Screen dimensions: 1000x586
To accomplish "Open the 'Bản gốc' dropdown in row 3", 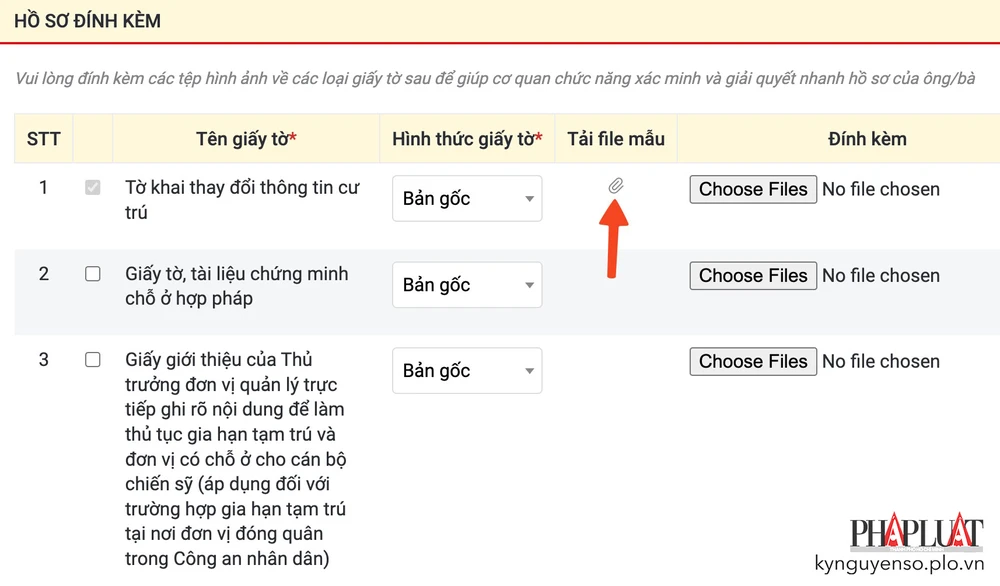I will coord(466,371).
